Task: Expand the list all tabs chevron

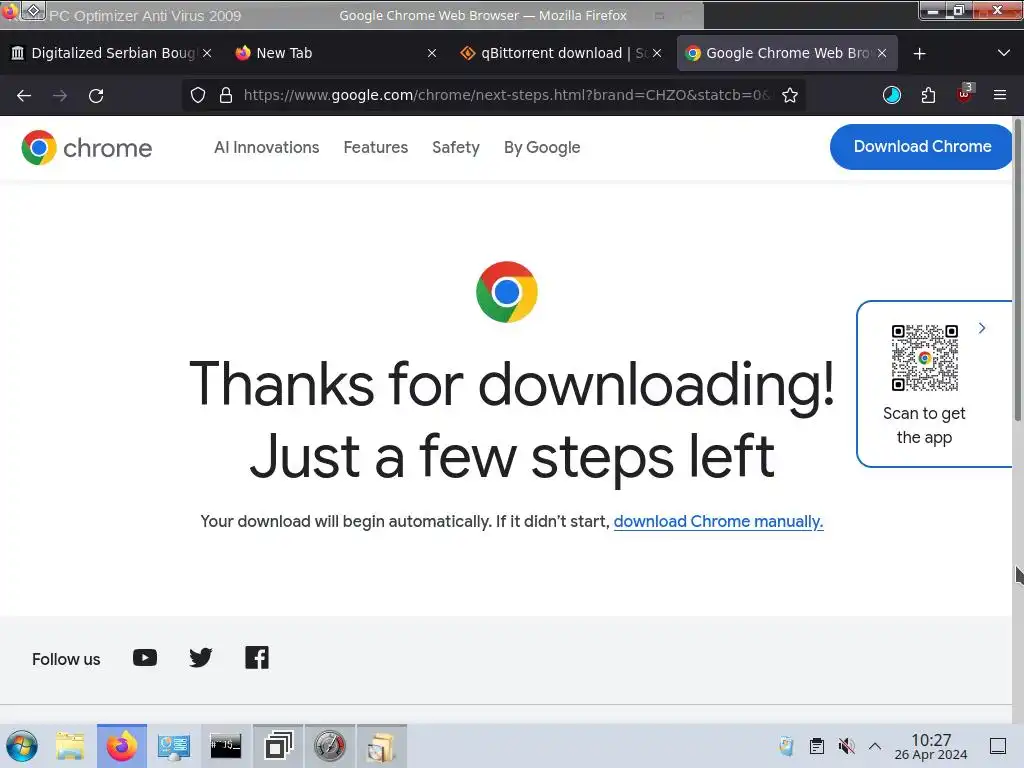Action: tap(1004, 53)
